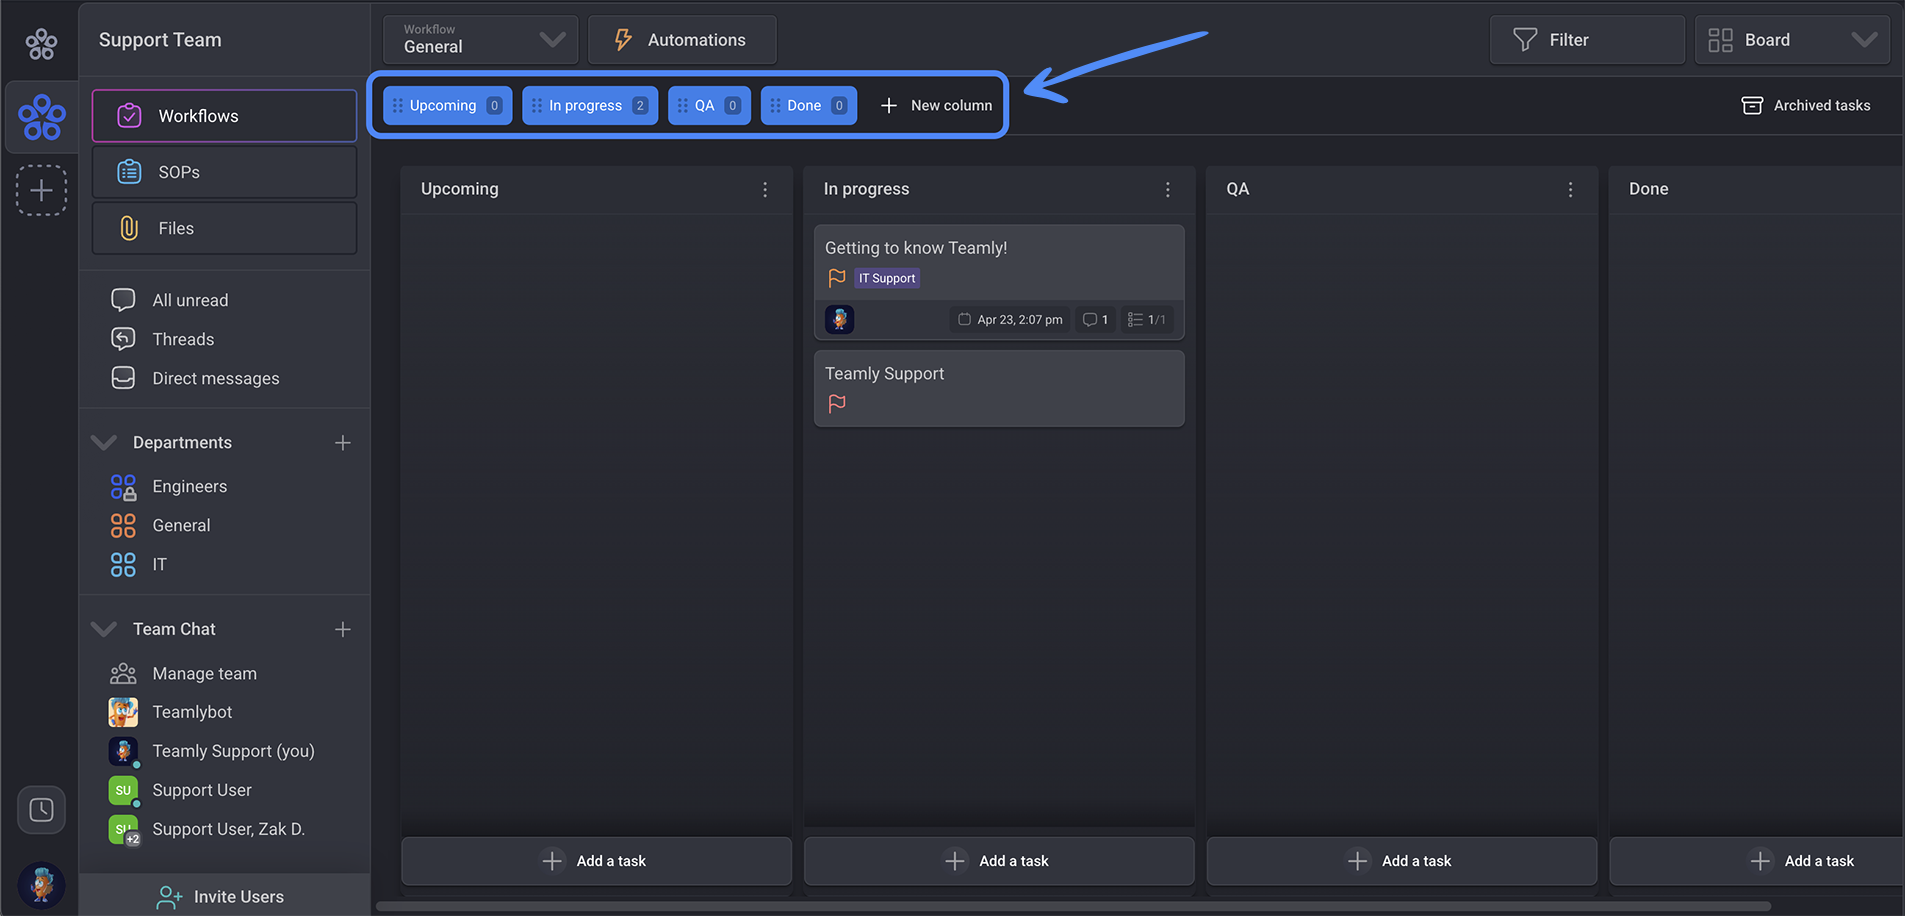Screen dimensions: 1905x916
Task: Add a task to Upcoming column
Action: (596, 861)
